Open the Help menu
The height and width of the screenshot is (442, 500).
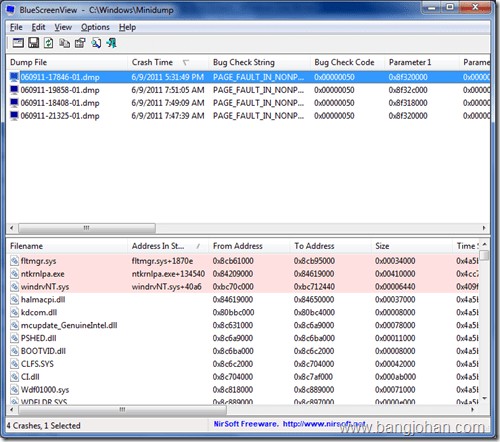127,27
